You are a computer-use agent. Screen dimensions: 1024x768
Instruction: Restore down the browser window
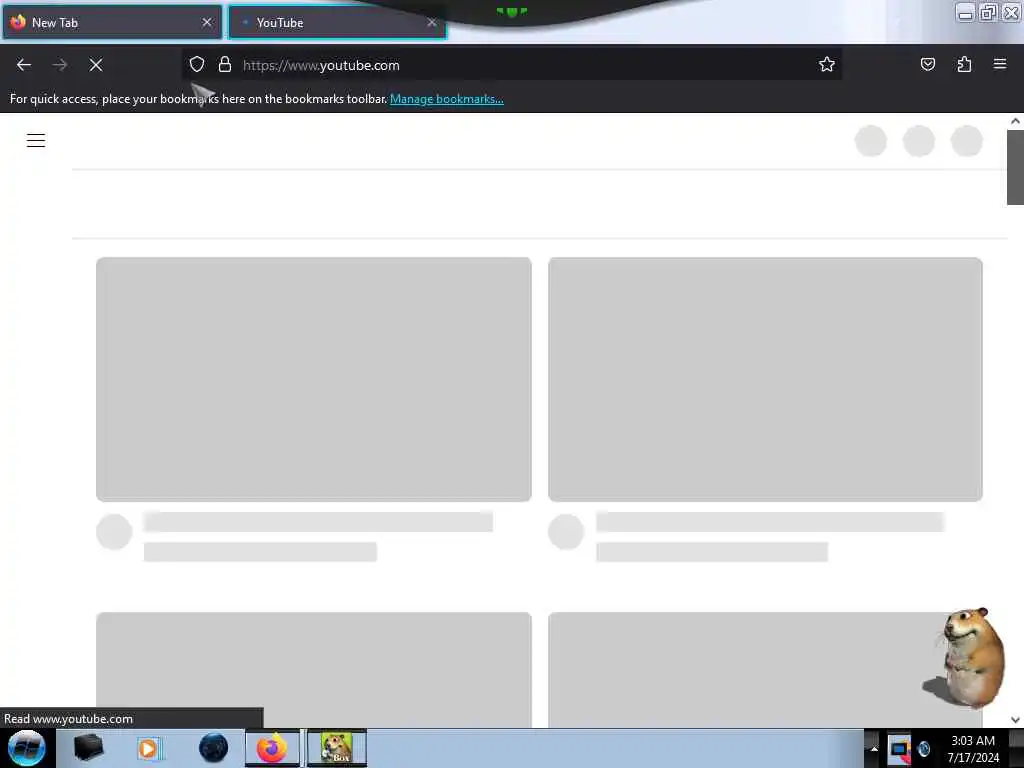(x=989, y=12)
